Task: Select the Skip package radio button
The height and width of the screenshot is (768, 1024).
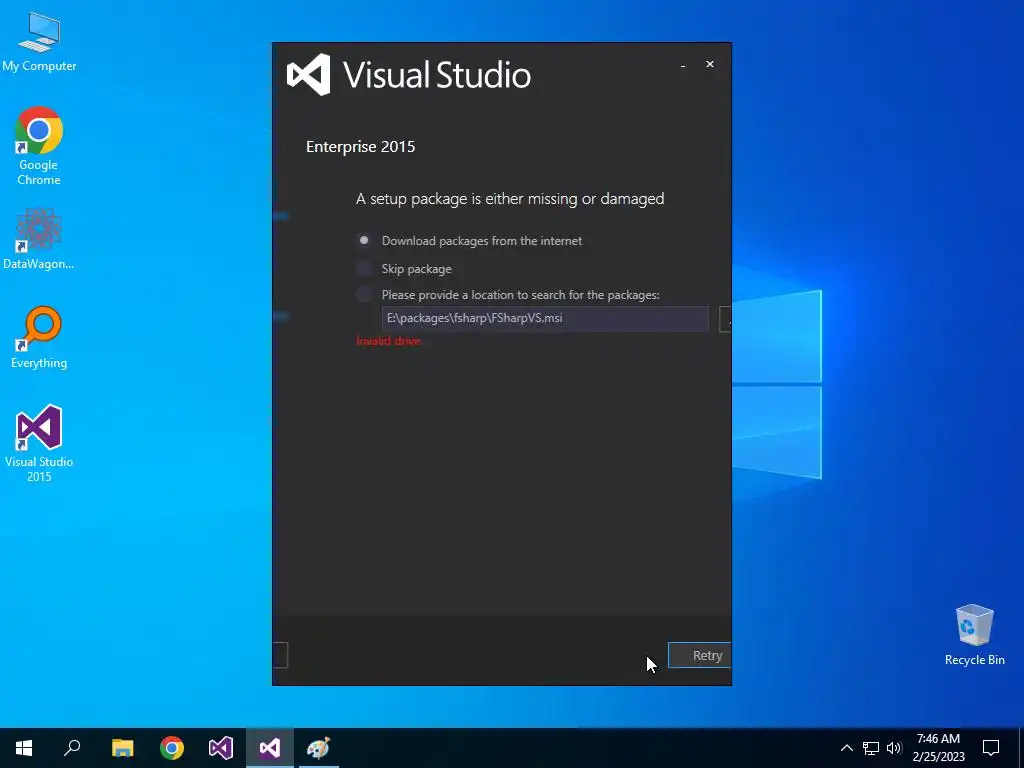Action: coord(364,268)
